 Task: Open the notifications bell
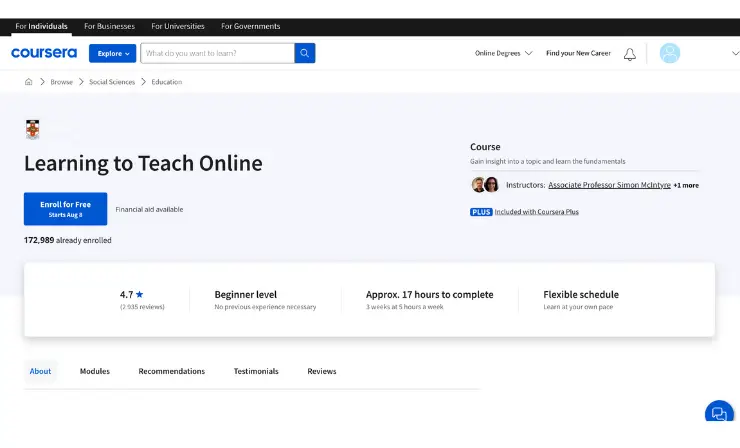tap(630, 54)
